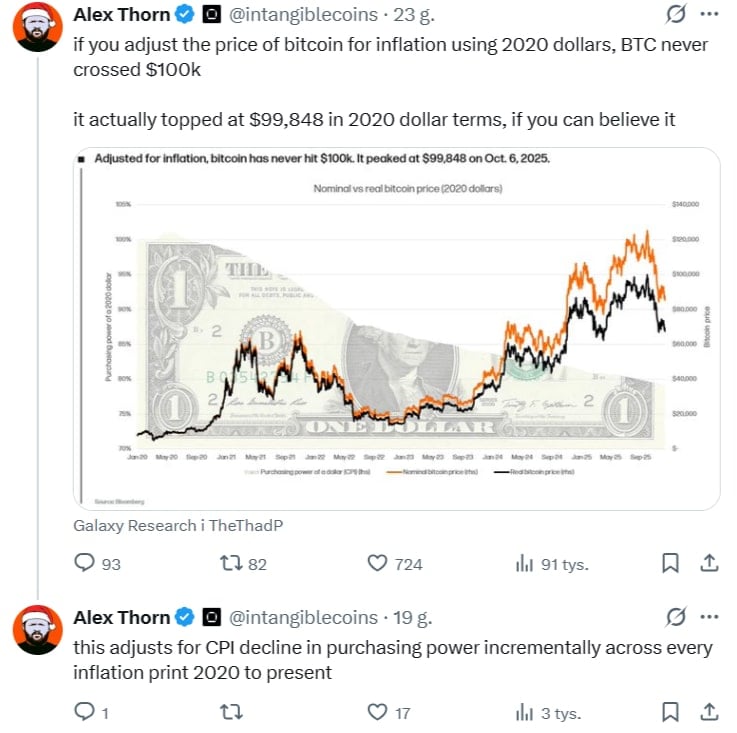Like the follow-up tweet with 17 likes
This screenshot has width=737, height=733.
pos(377,712)
